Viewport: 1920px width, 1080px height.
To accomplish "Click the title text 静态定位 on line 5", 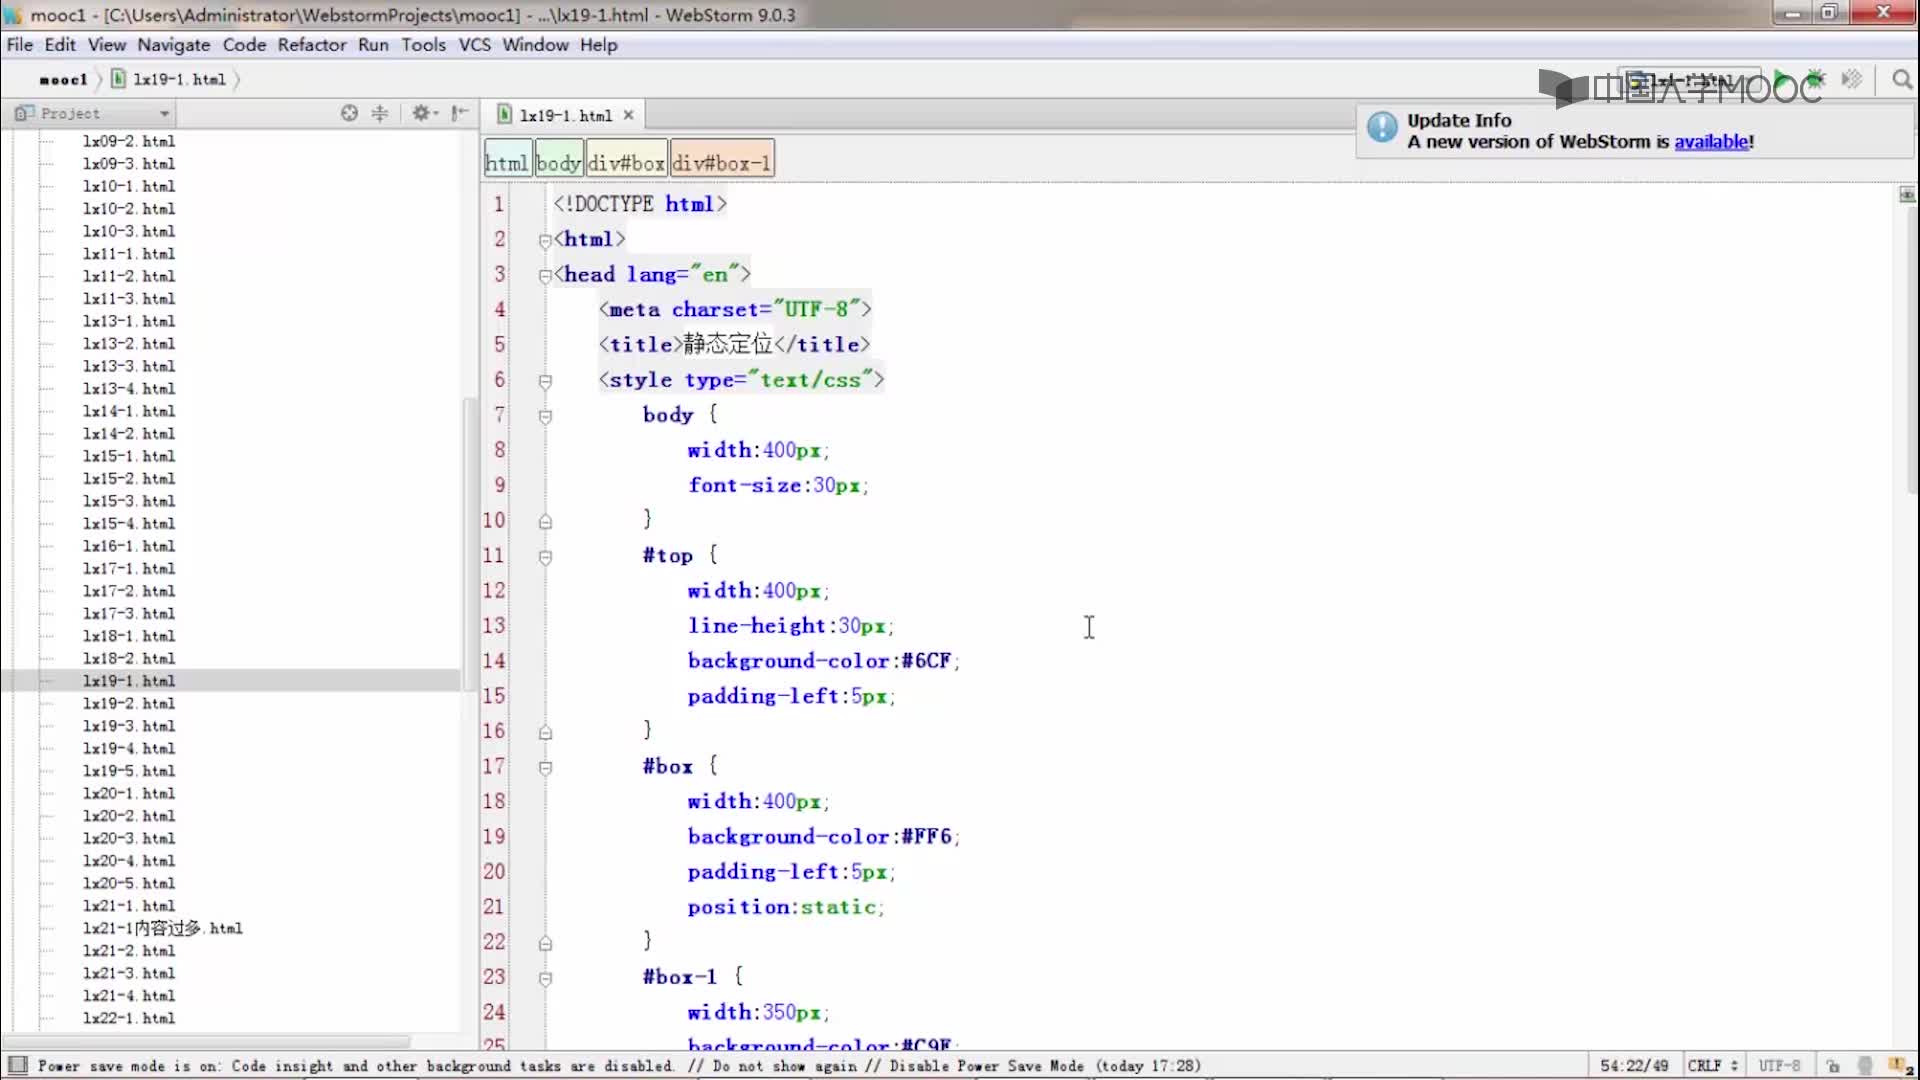I will coord(728,344).
